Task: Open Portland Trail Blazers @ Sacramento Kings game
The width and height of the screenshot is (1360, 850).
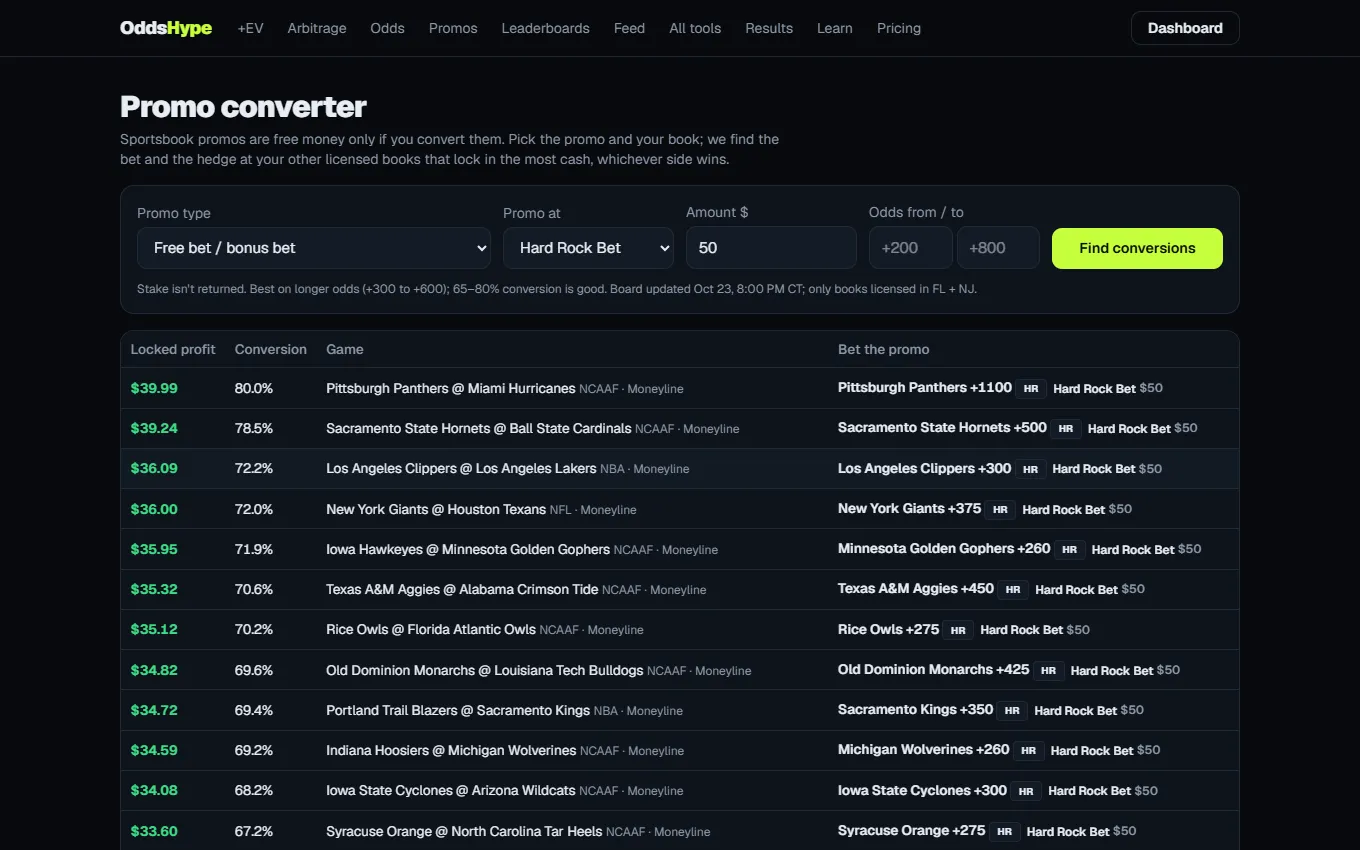Action: coord(458,710)
